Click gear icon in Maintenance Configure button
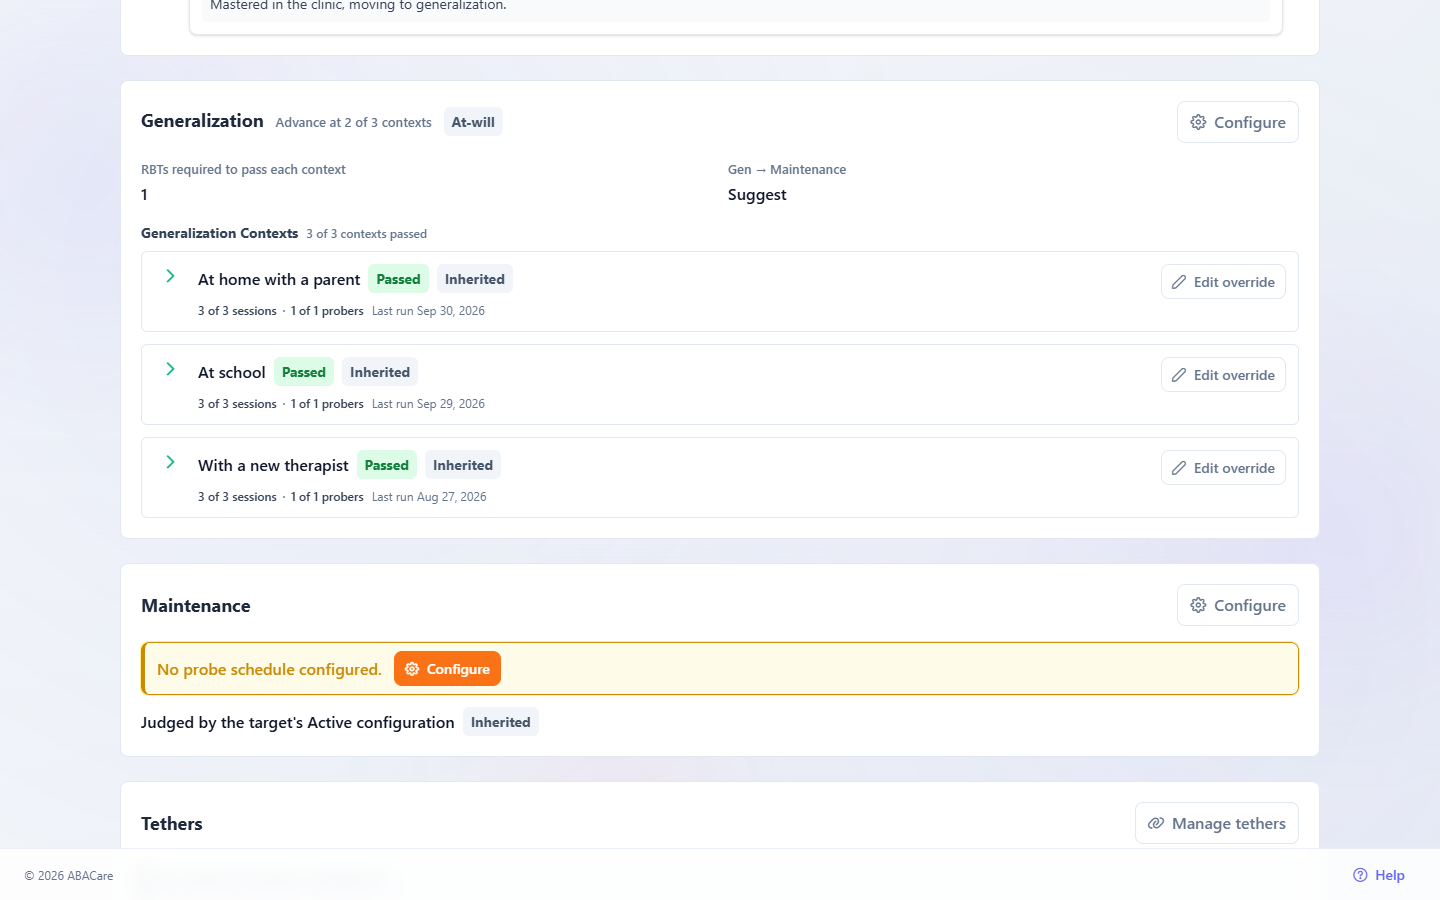This screenshot has width=1440, height=900. click(x=1198, y=605)
